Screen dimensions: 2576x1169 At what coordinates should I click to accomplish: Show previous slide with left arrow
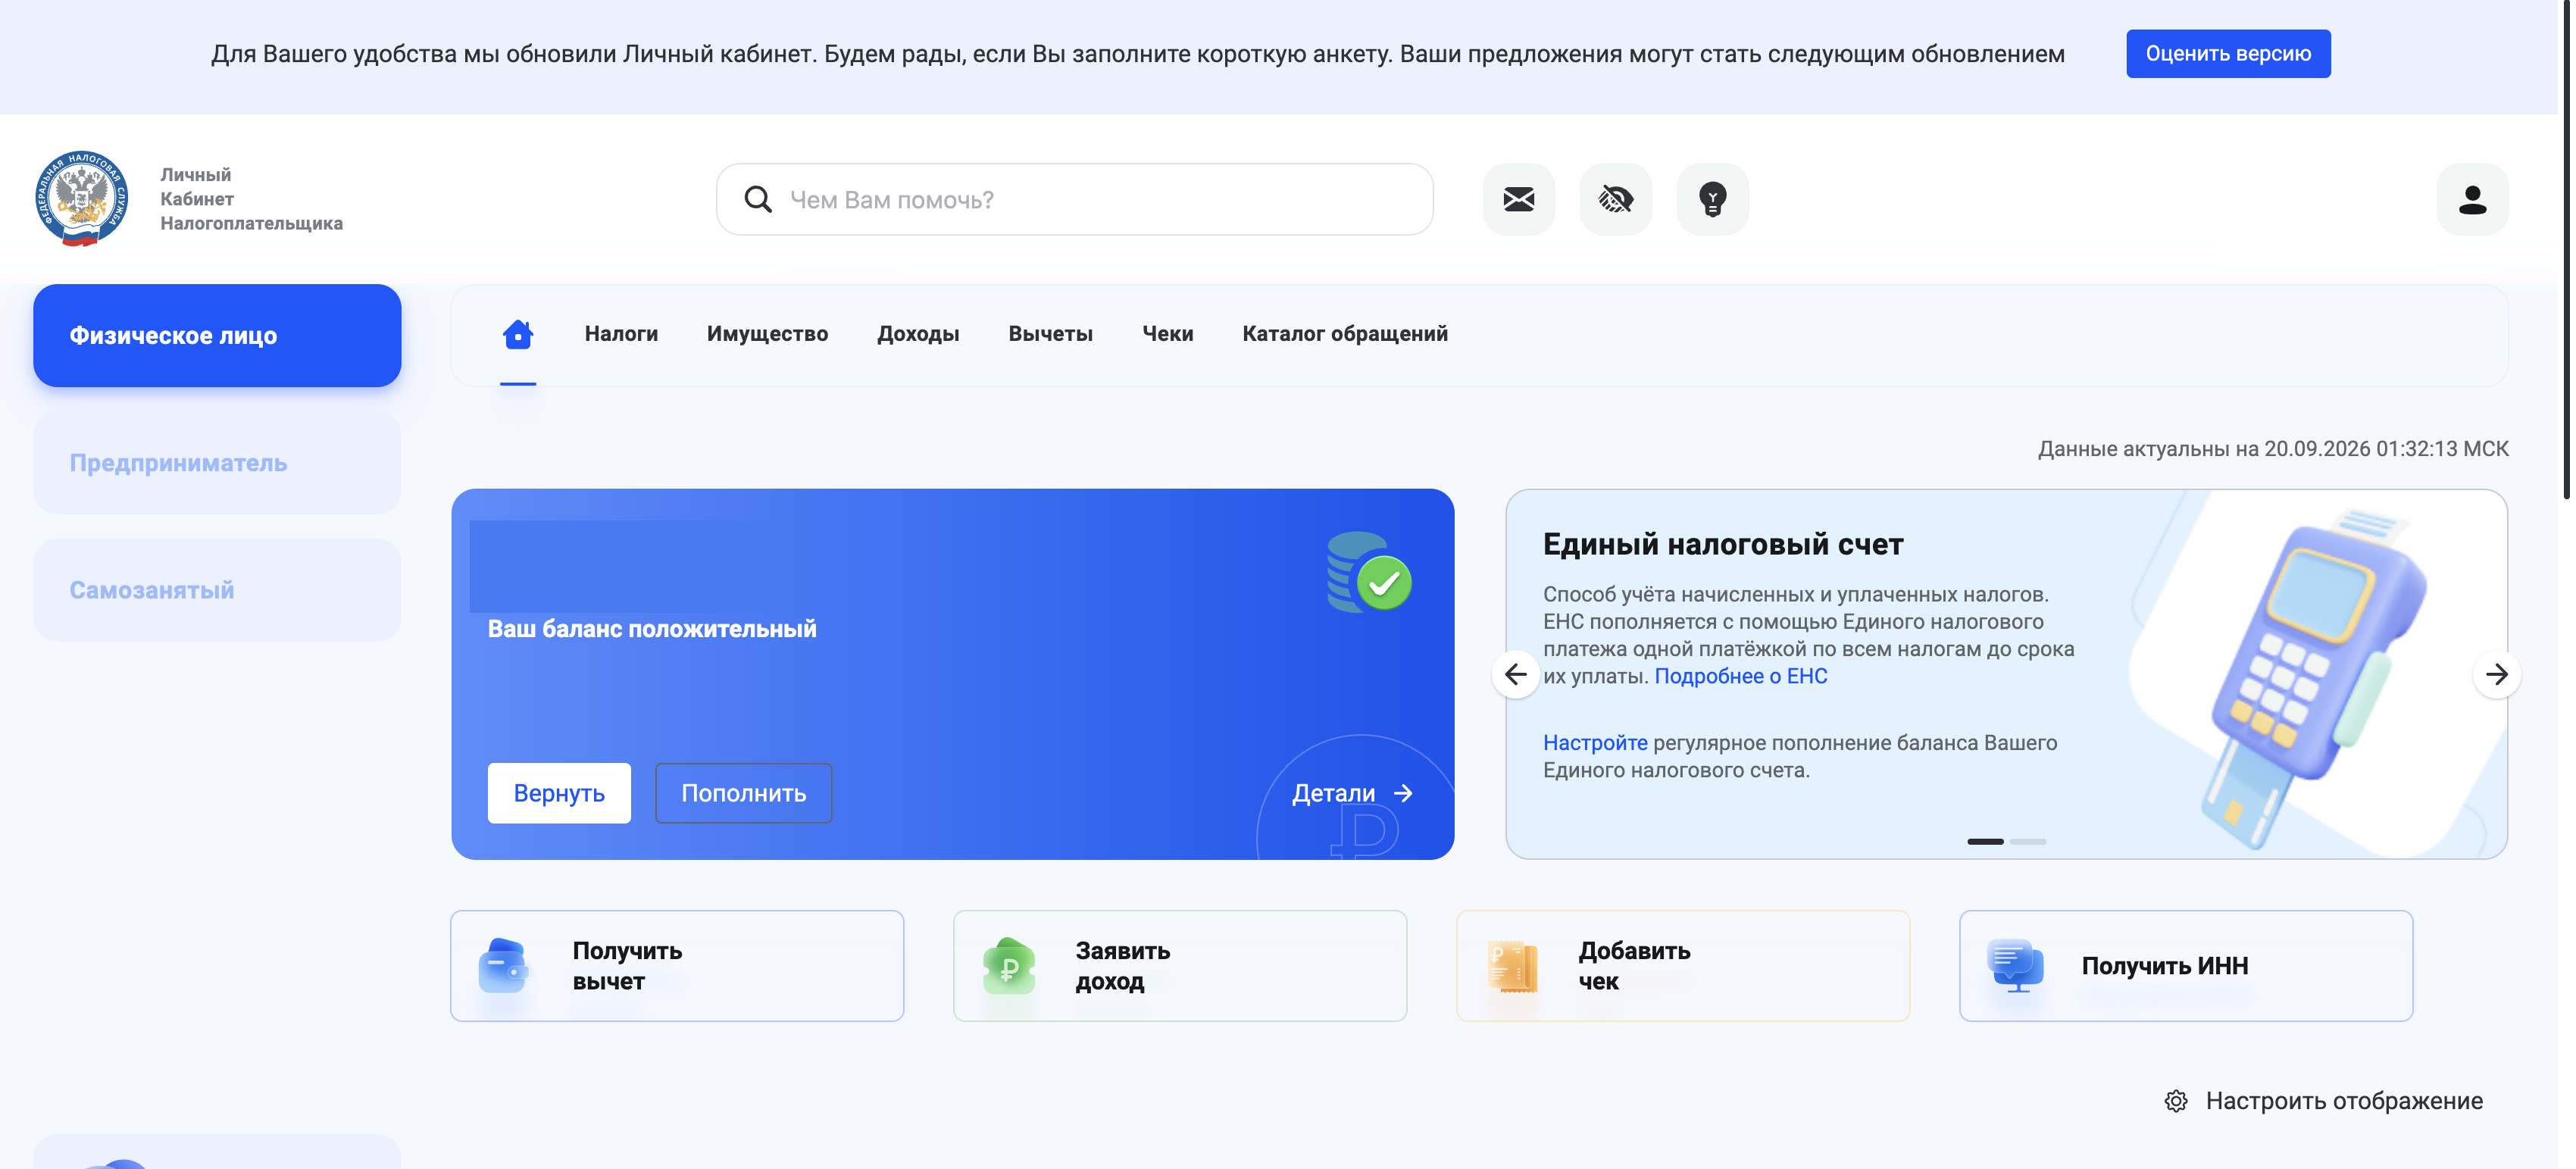pos(1516,674)
